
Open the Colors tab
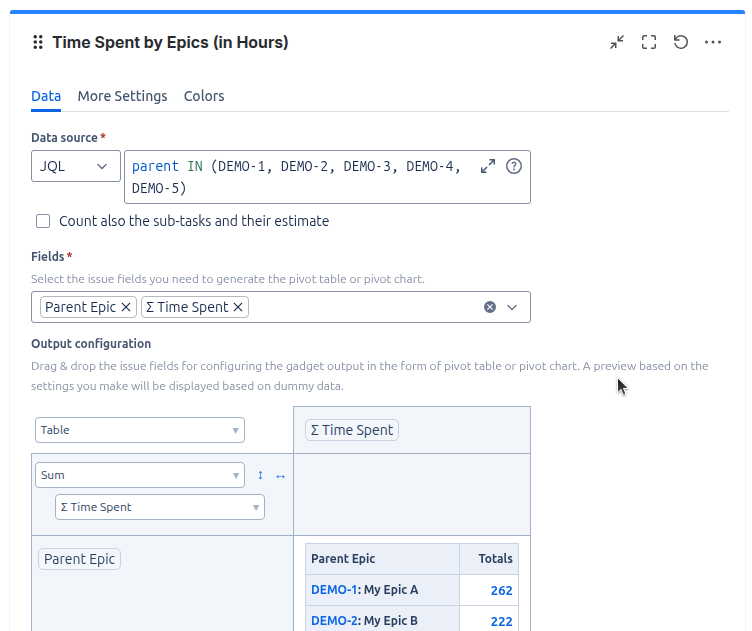(x=204, y=96)
